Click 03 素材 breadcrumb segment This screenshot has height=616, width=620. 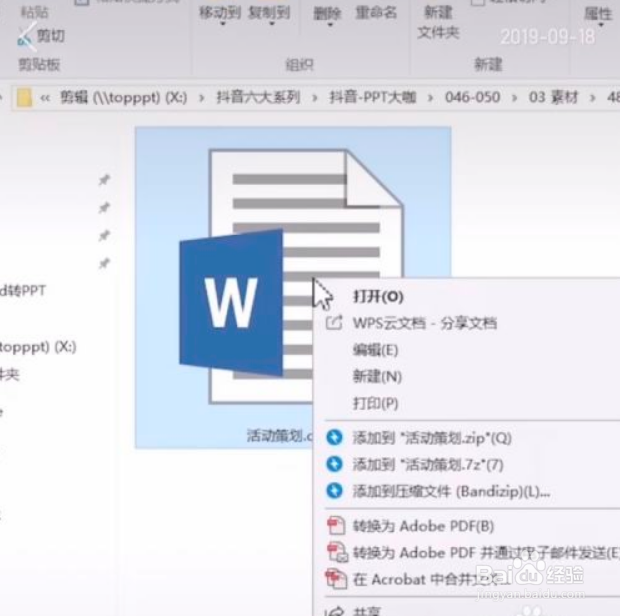554,97
